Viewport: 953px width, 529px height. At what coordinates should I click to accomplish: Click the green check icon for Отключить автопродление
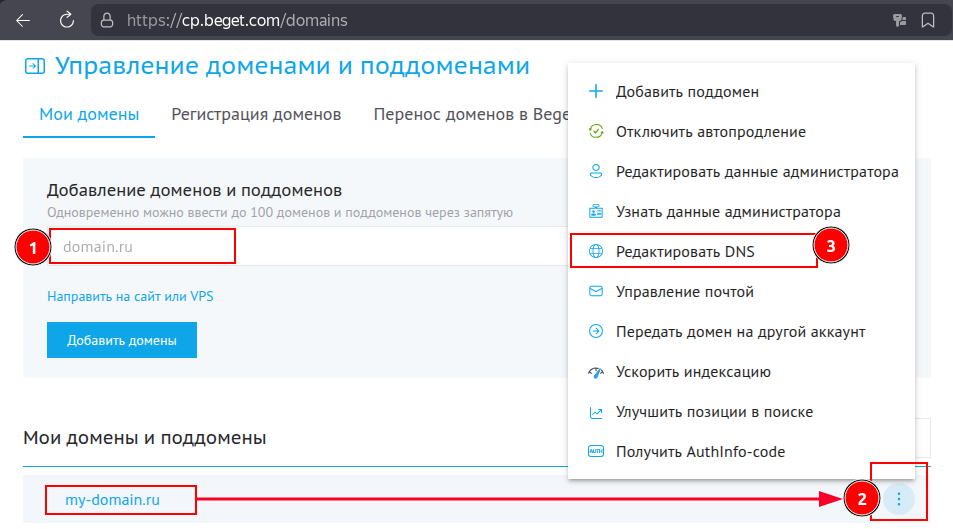point(596,131)
